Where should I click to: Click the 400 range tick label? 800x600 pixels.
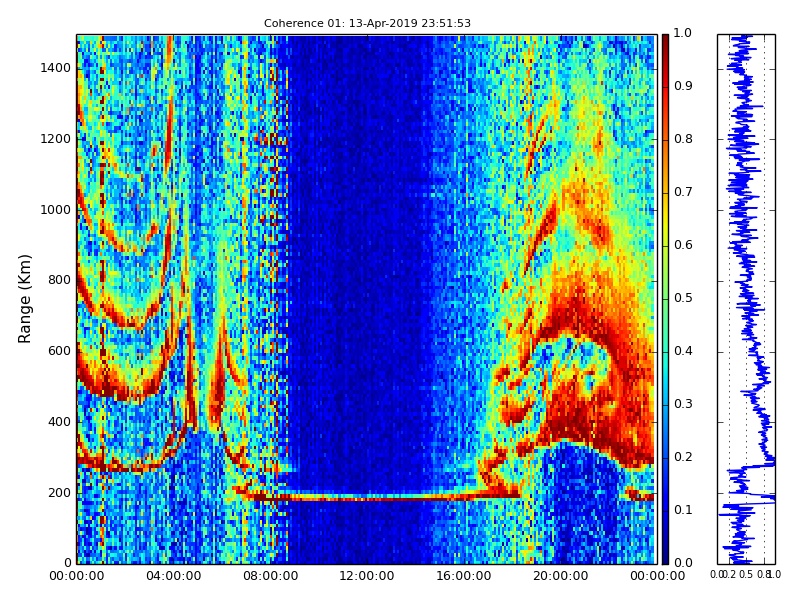pos(59,422)
